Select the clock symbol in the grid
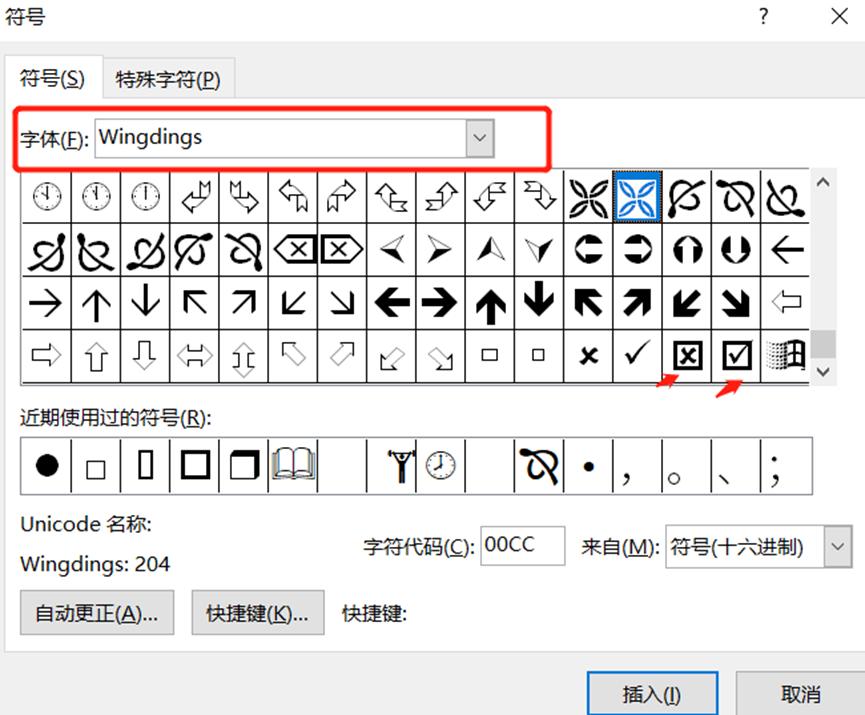The image size is (865, 715). click(x=46, y=197)
